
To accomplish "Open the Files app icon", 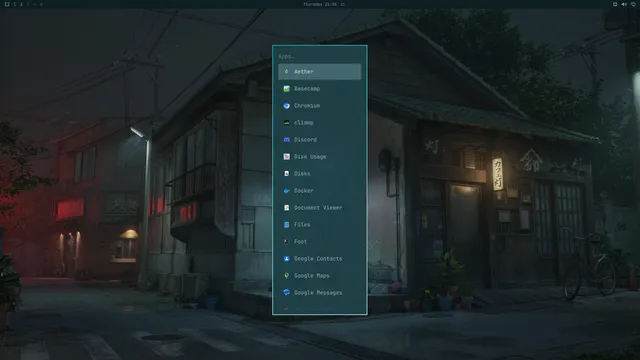I will click(287, 224).
